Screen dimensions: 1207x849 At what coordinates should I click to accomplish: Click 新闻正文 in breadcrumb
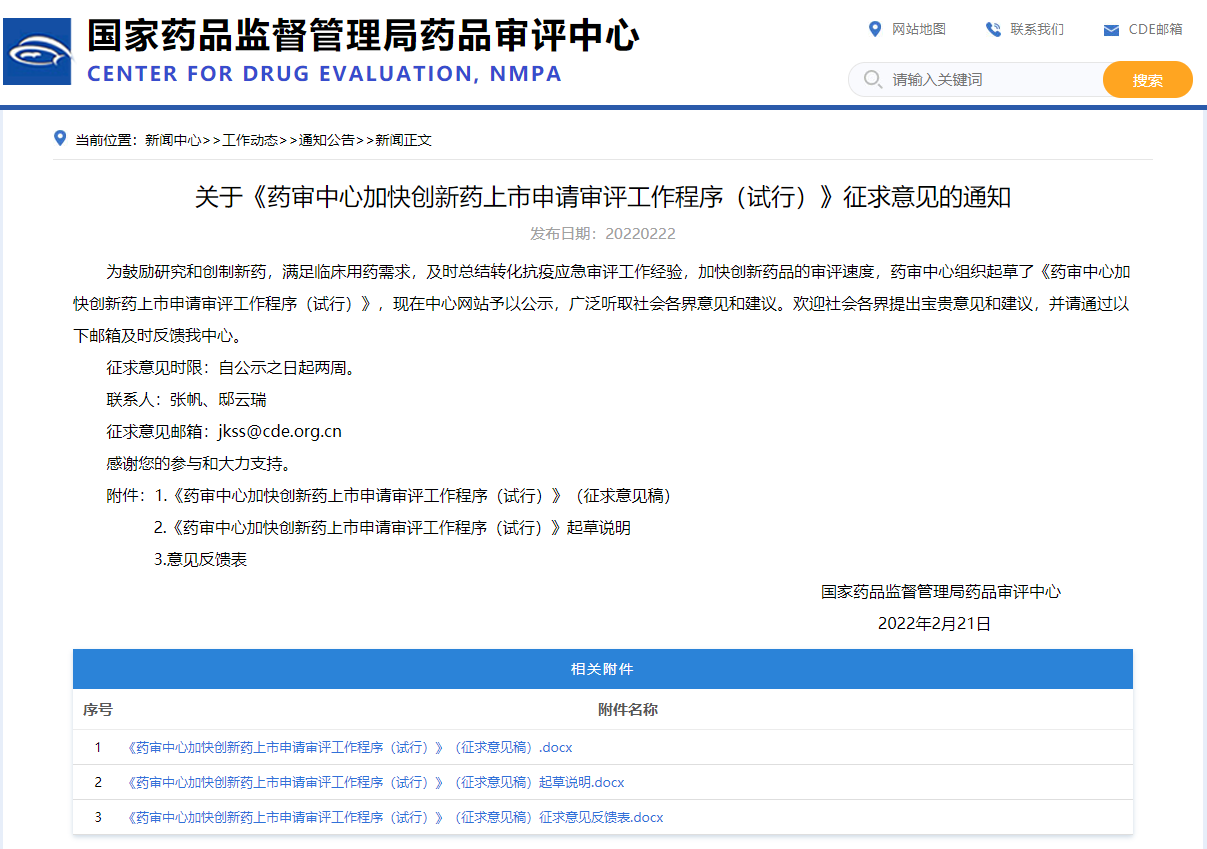point(404,140)
